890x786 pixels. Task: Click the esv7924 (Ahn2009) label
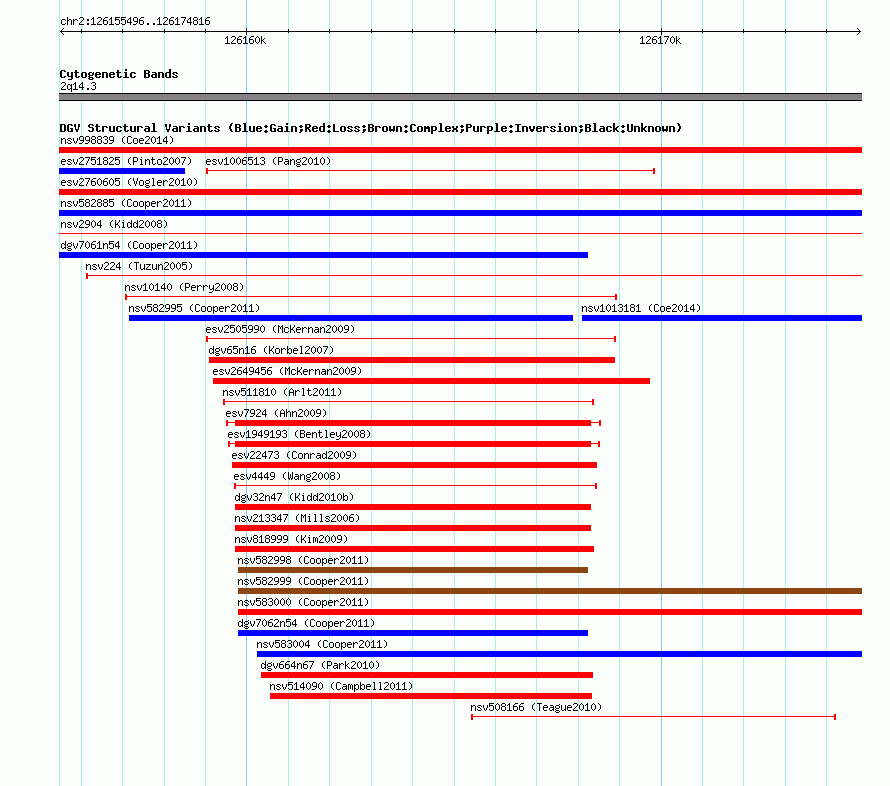(x=276, y=413)
